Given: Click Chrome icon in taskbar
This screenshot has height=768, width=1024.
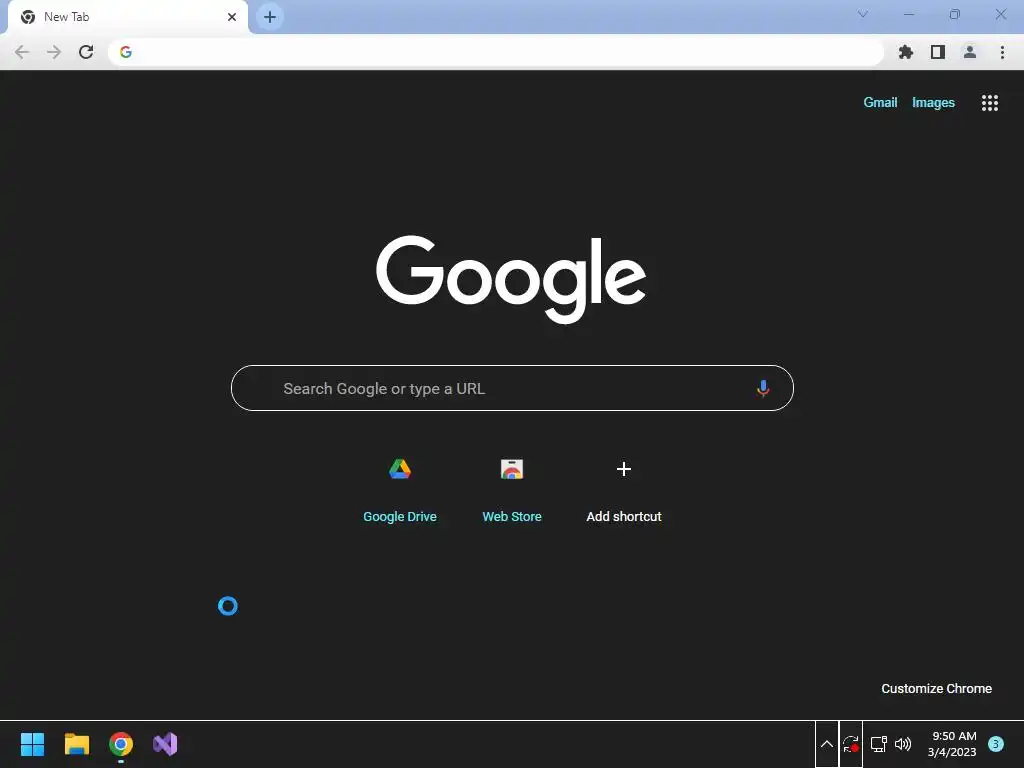Looking at the screenshot, I should (x=121, y=744).
